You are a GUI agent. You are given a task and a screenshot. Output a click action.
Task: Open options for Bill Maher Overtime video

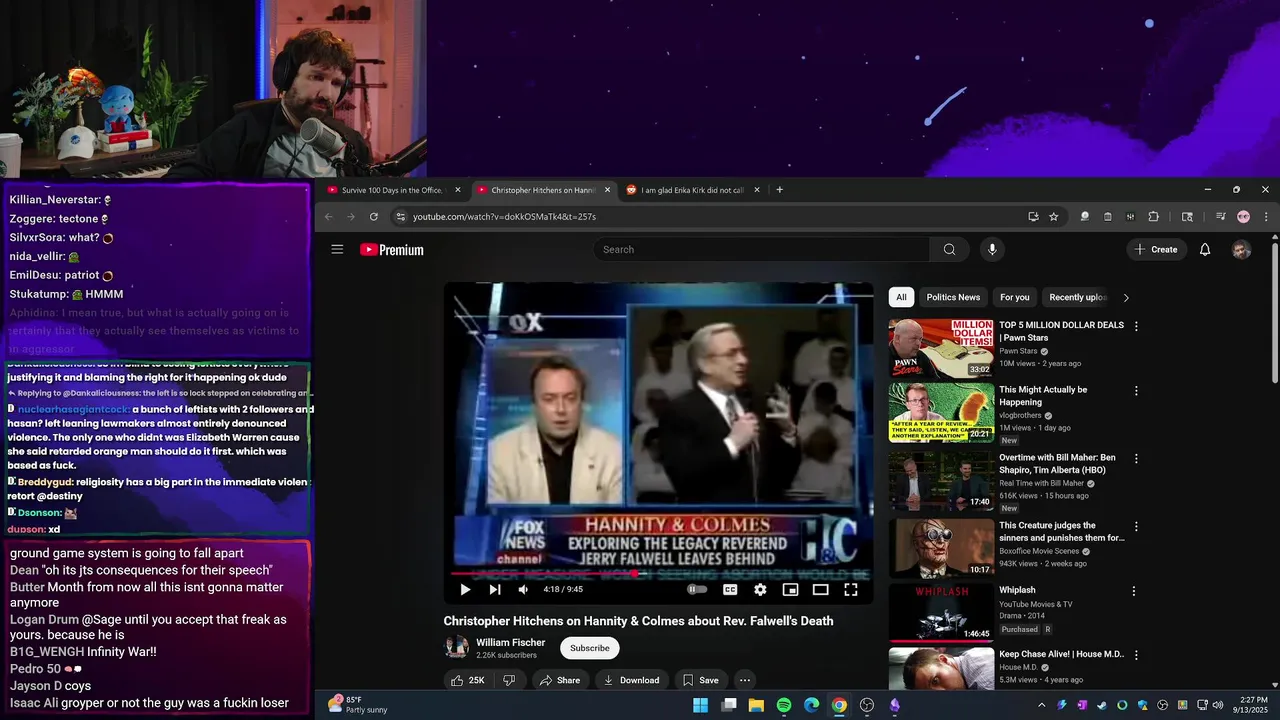pos(1136,459)
